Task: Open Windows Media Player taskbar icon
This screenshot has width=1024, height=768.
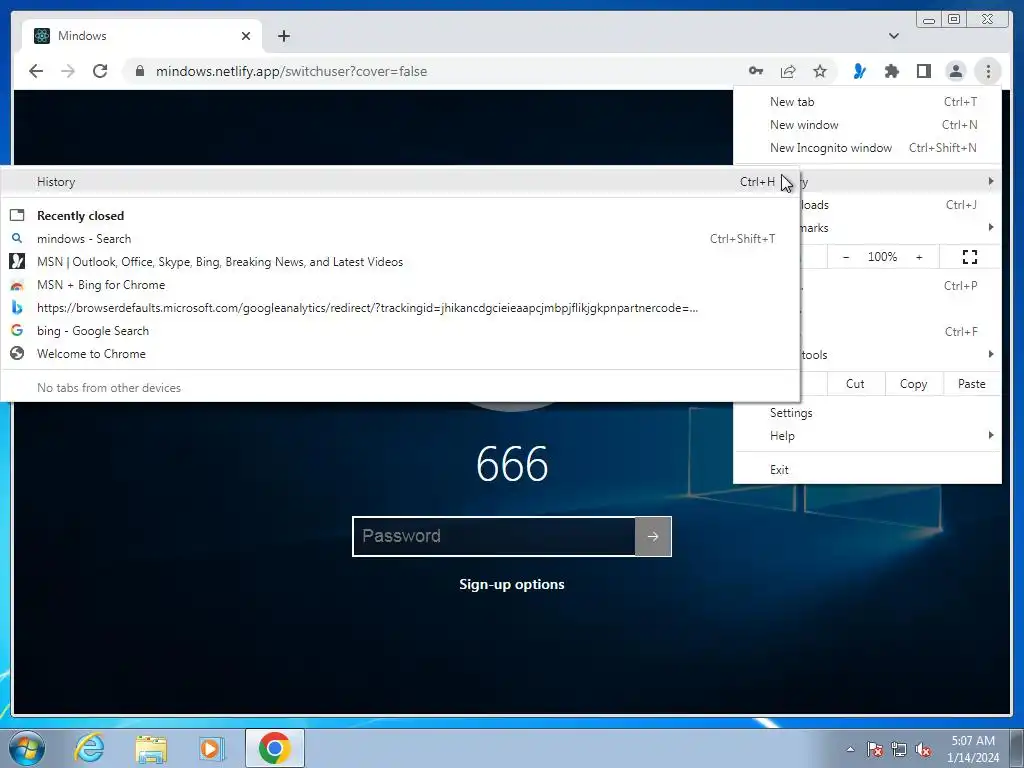Action: tap(212, 748)
